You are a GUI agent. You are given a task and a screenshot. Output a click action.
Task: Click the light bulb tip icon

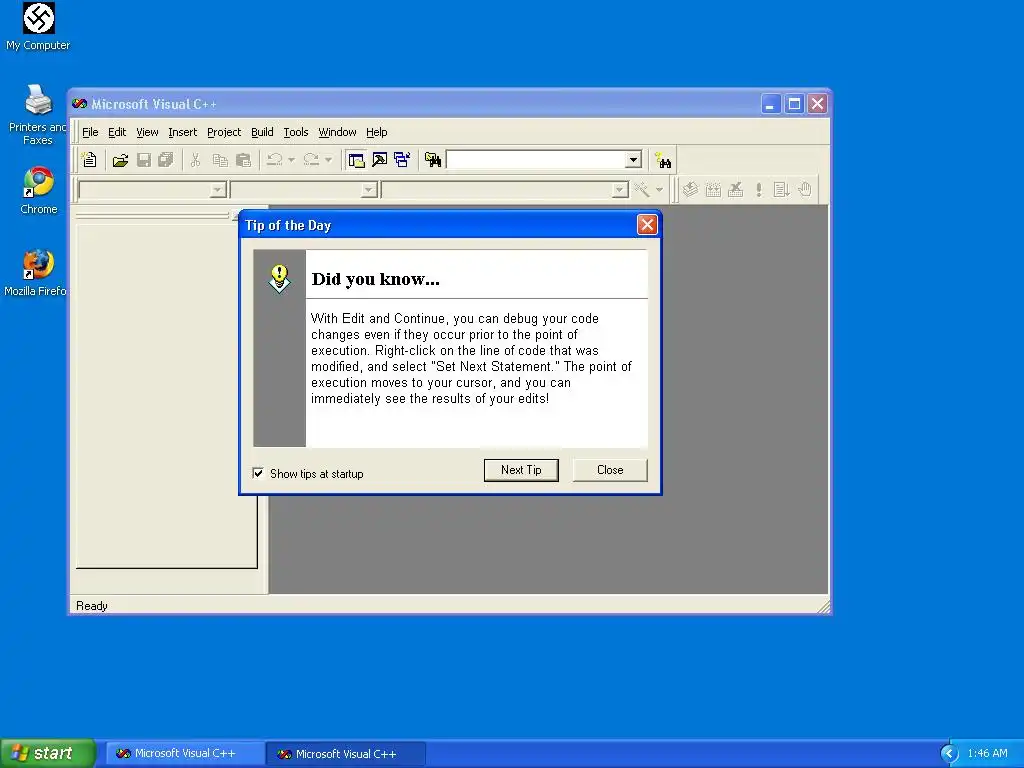[x=280, y=279]
